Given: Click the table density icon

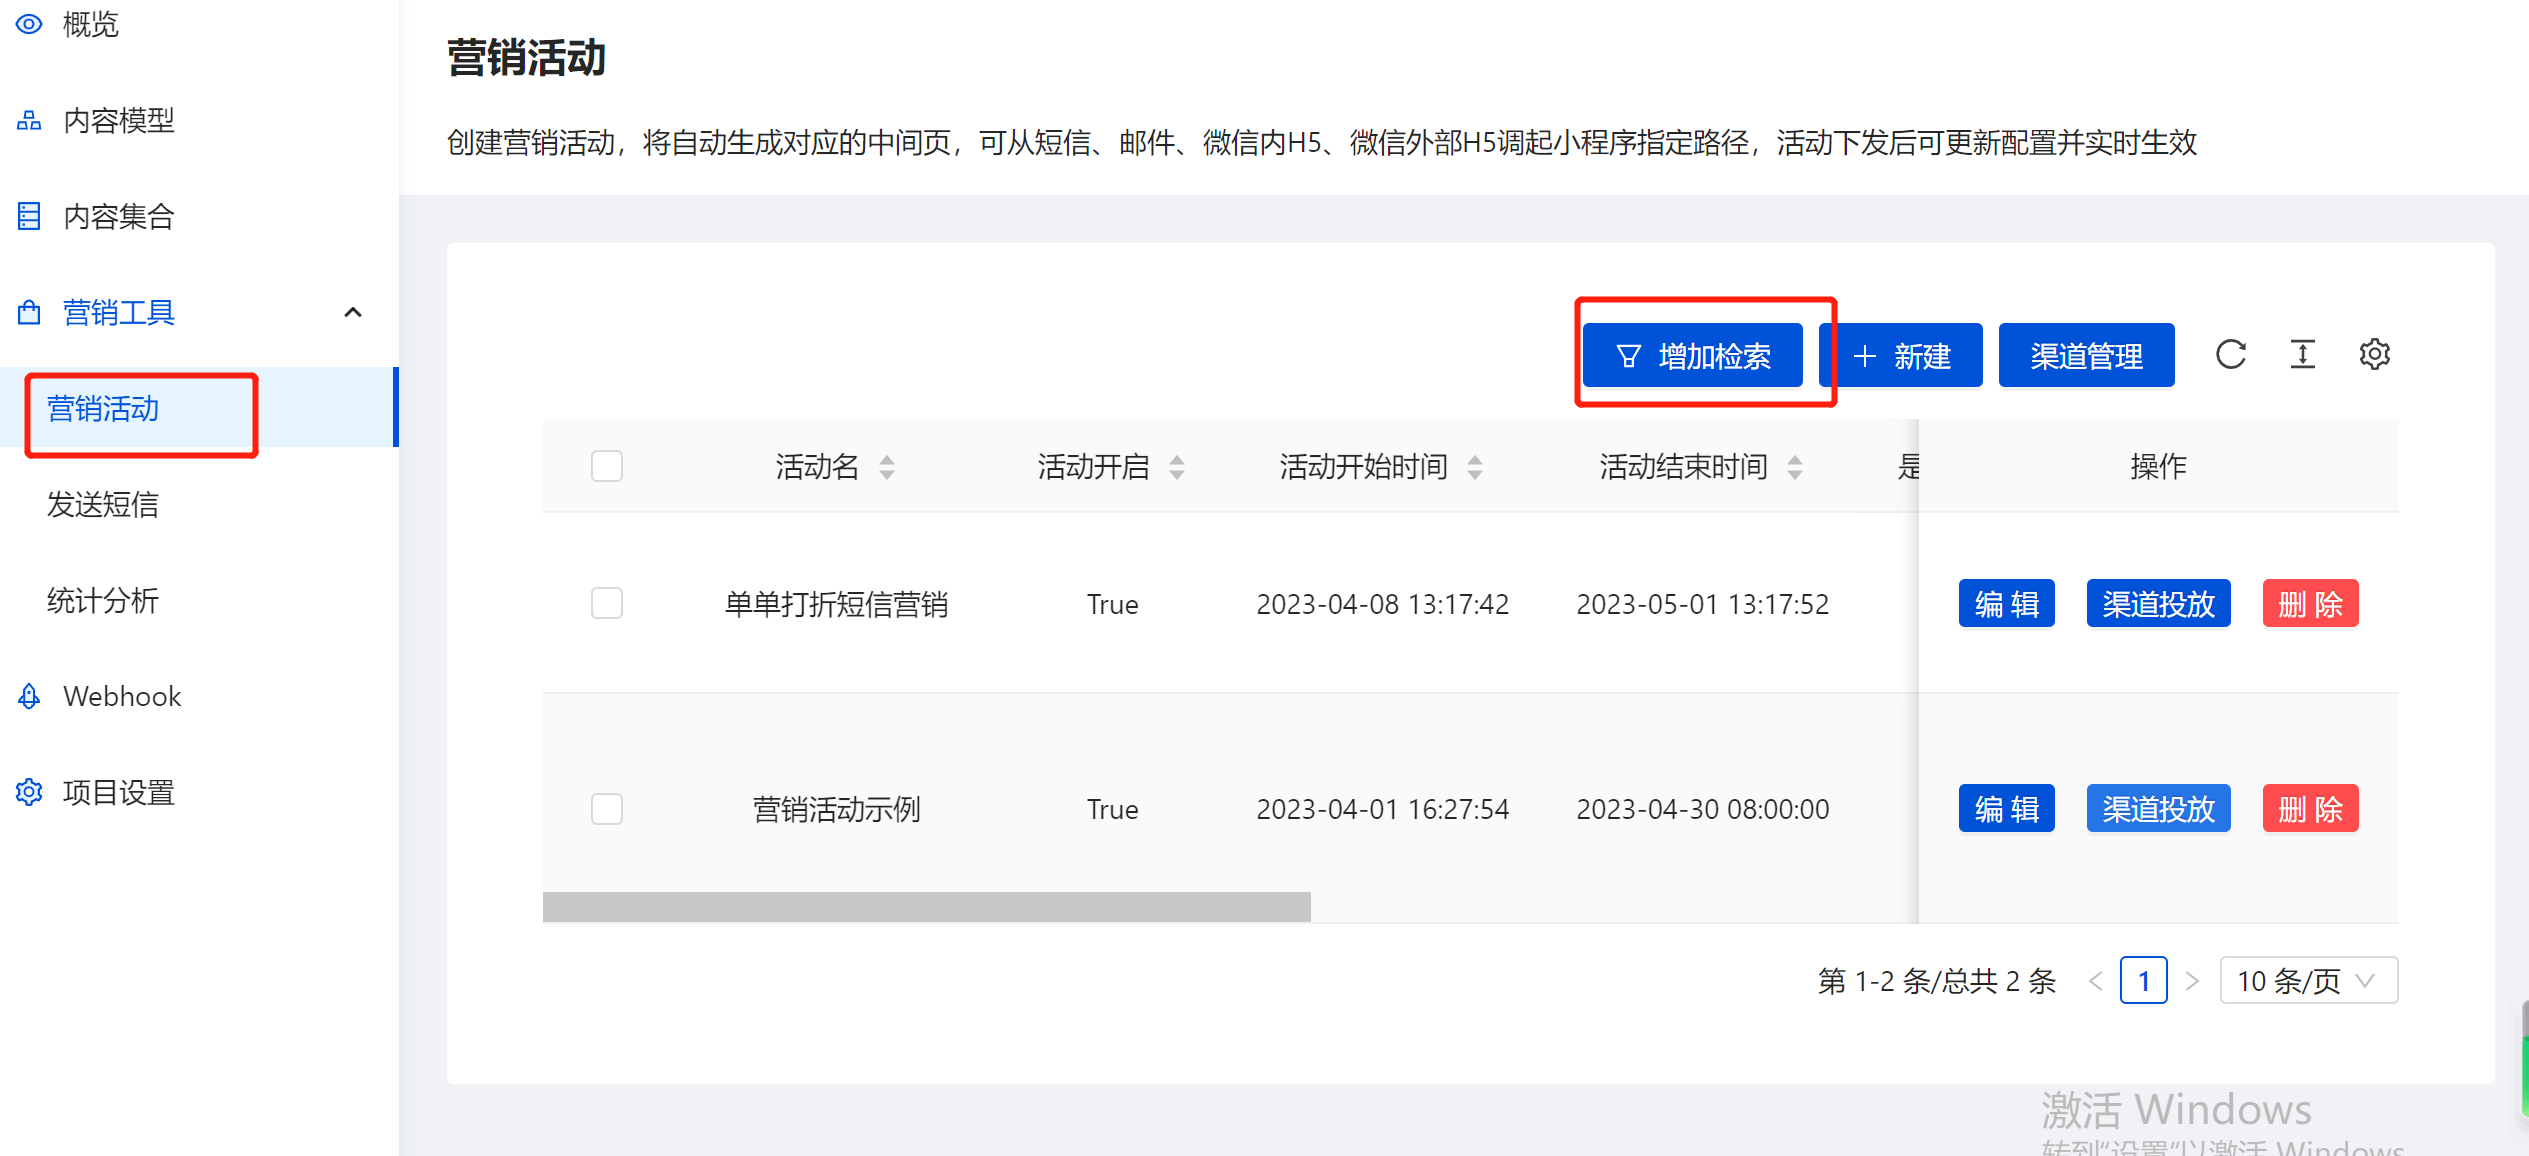Looking at the screenshot, I should coord(2302,355).
